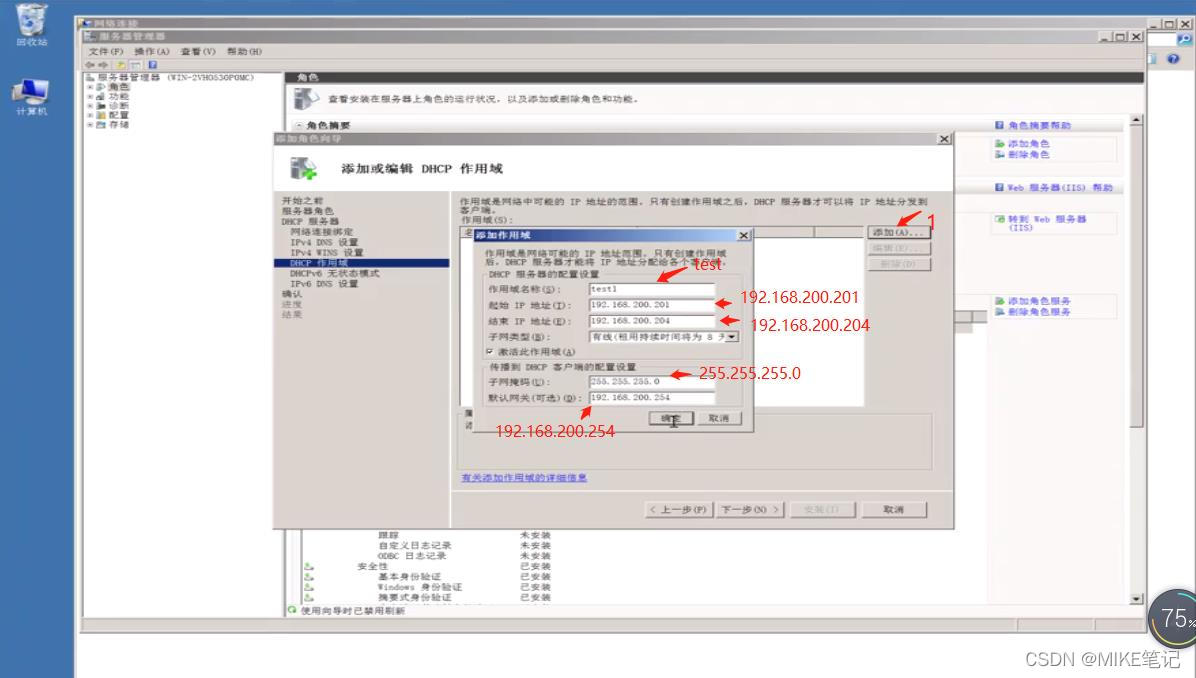The width and height of the screenshot is (1196, 678).
Task: Click the 起始 IP 地址 (Start IP) field
Action: point(651,305)
